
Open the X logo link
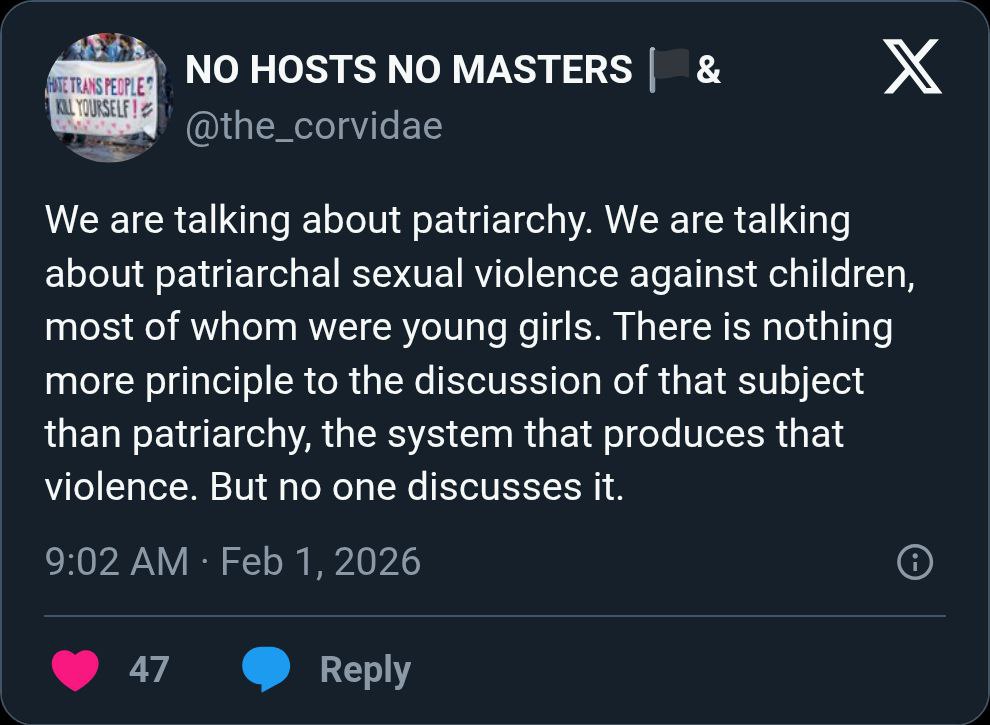point(912,66)
